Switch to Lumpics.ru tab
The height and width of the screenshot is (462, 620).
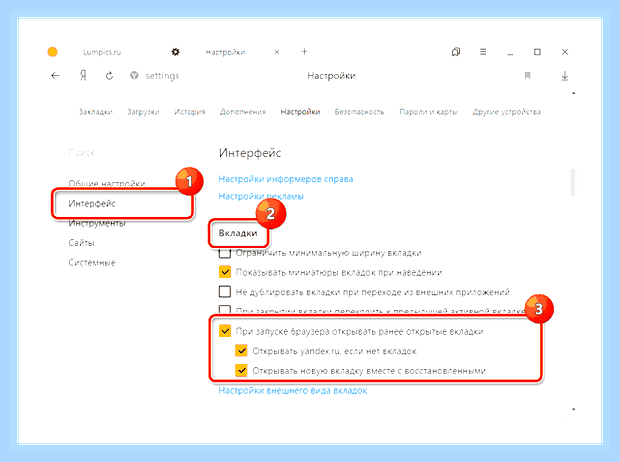(102, 52)
